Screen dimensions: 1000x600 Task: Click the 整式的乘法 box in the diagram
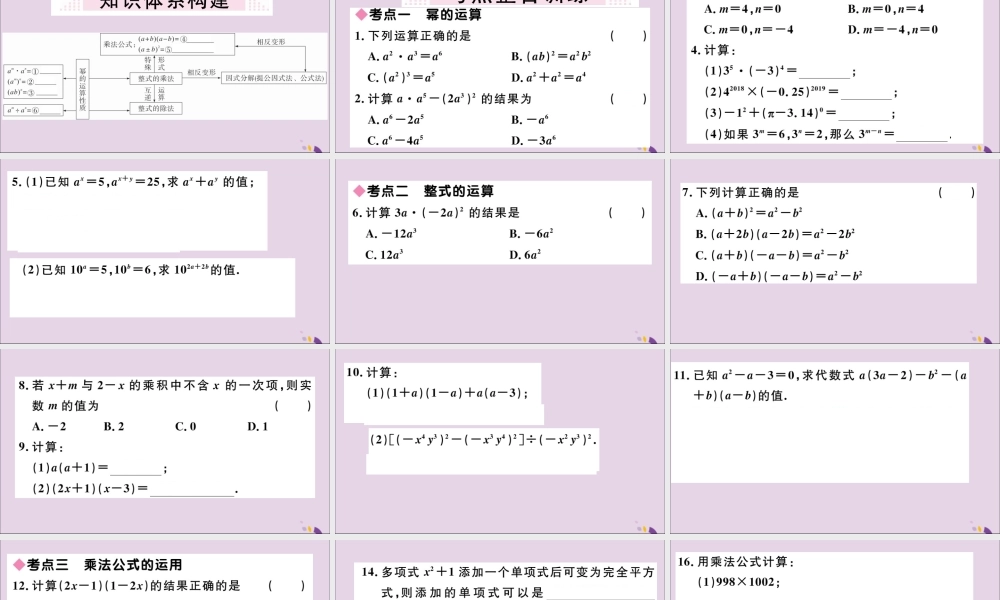pos(156,78)
